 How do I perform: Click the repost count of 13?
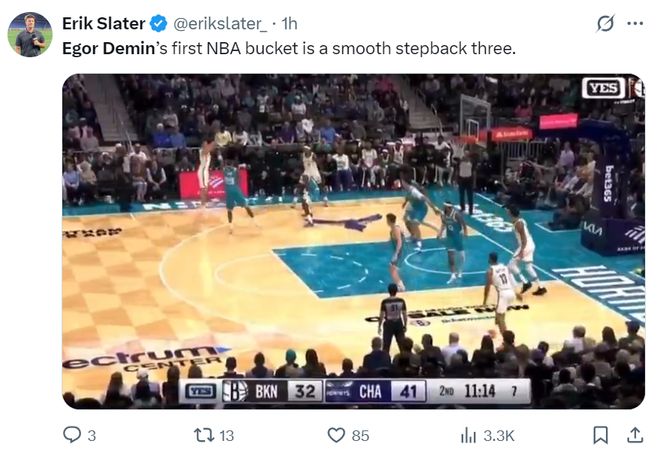coord(226,435)
